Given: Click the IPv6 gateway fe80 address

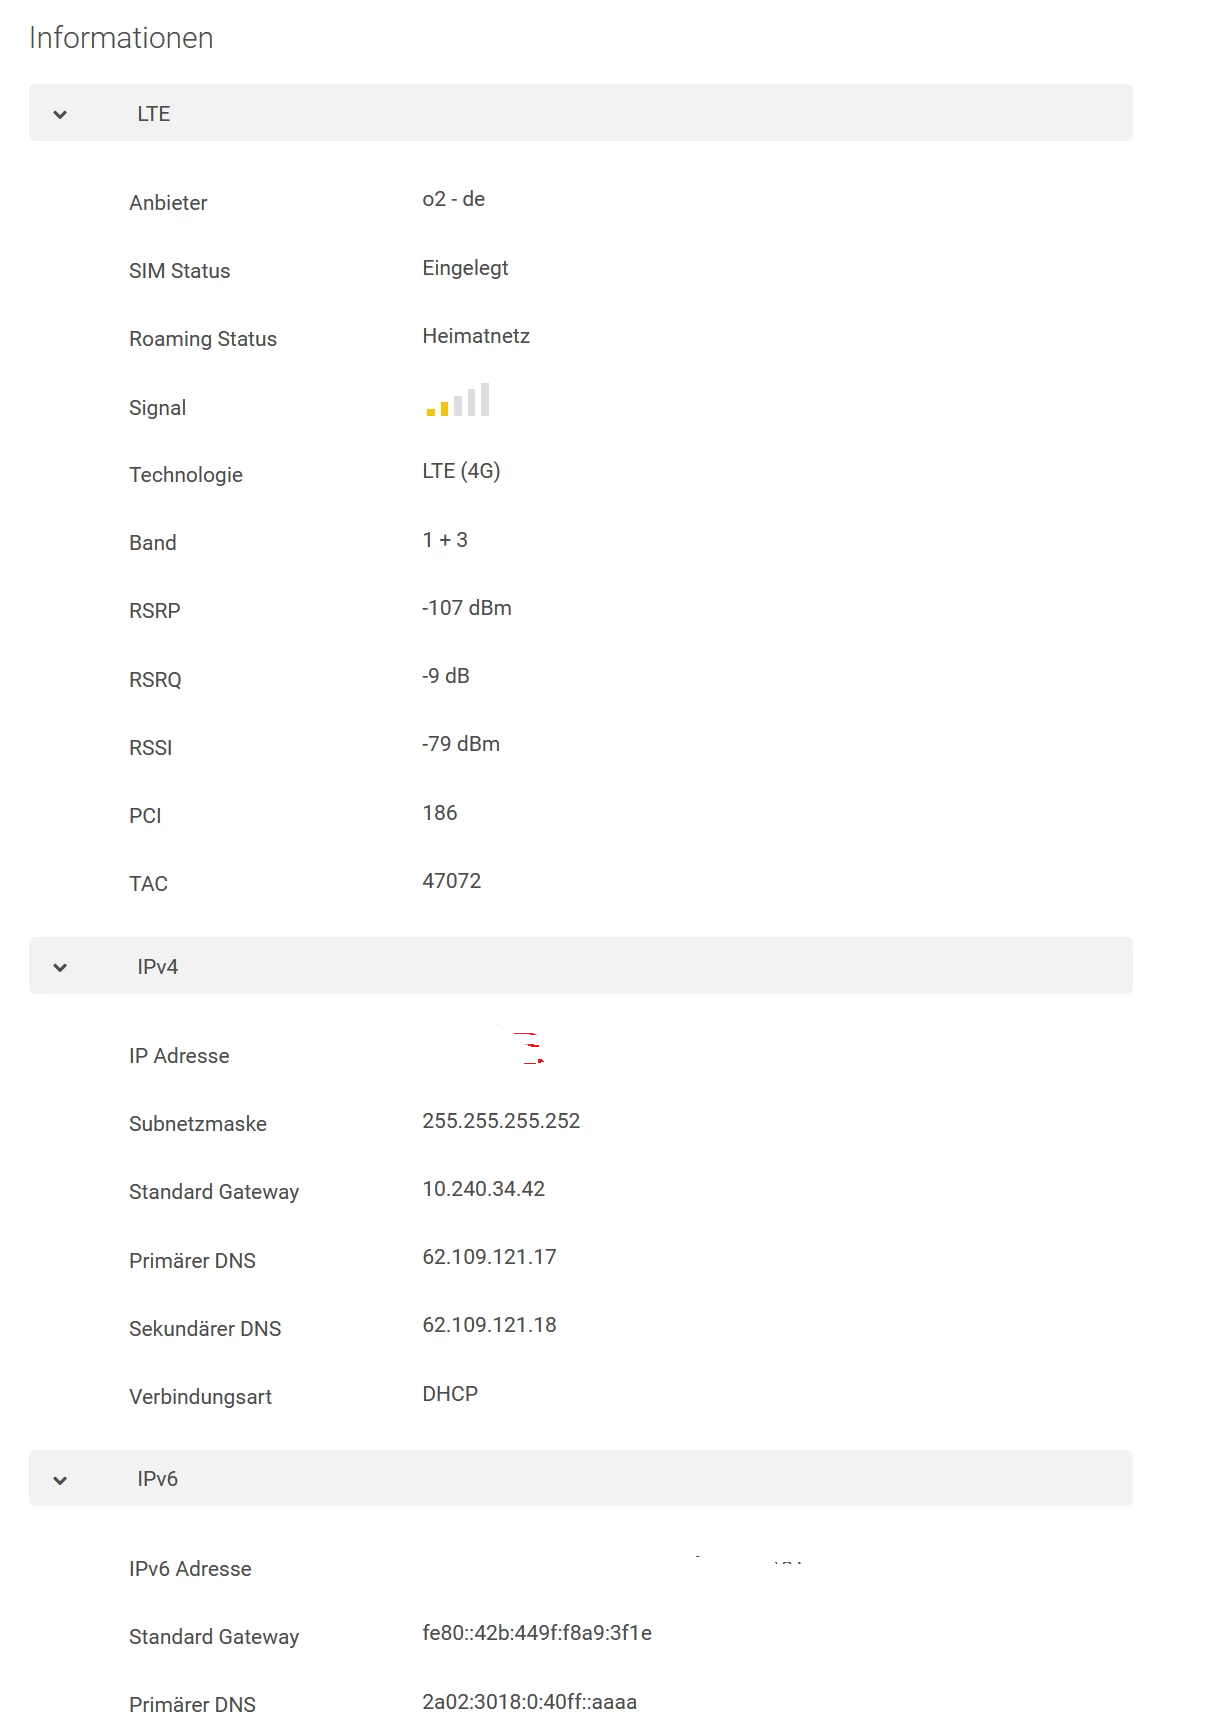Looking at the screenshot, I should point(536,1633).
